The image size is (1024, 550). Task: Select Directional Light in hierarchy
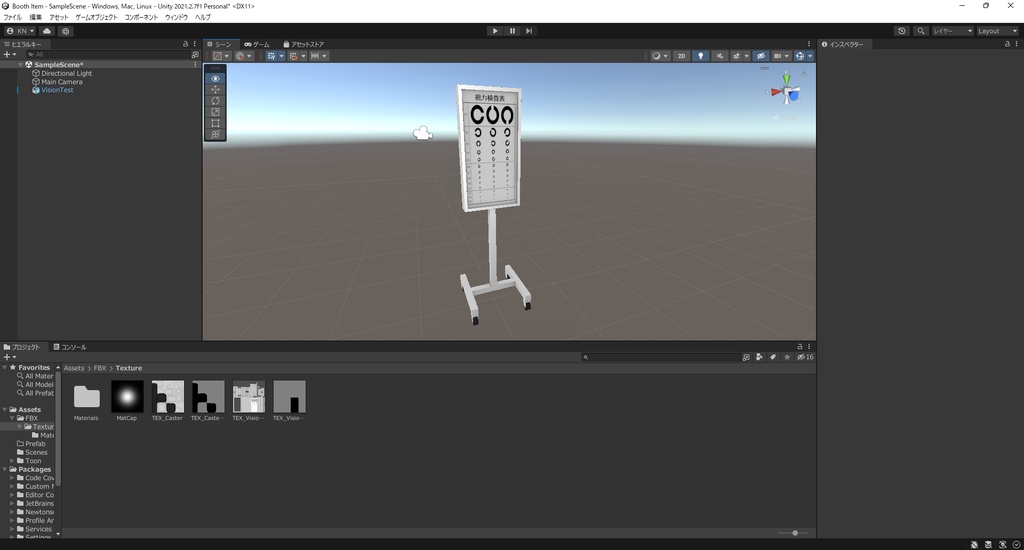[67, 73]
